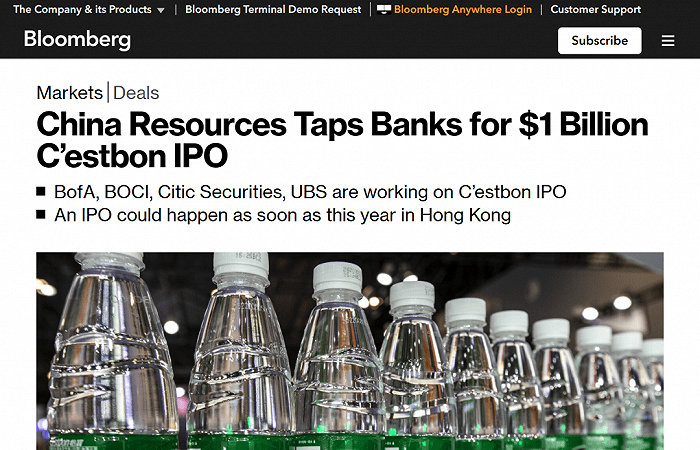Click the Subscribe button
This screenshot has width=700, height=450.
tap(600, 41)
